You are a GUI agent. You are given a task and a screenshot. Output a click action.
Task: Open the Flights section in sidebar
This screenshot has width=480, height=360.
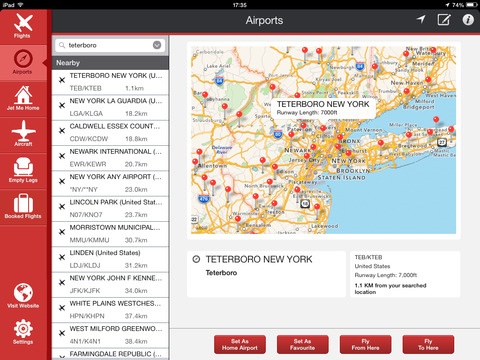click(x=23, y=27)
